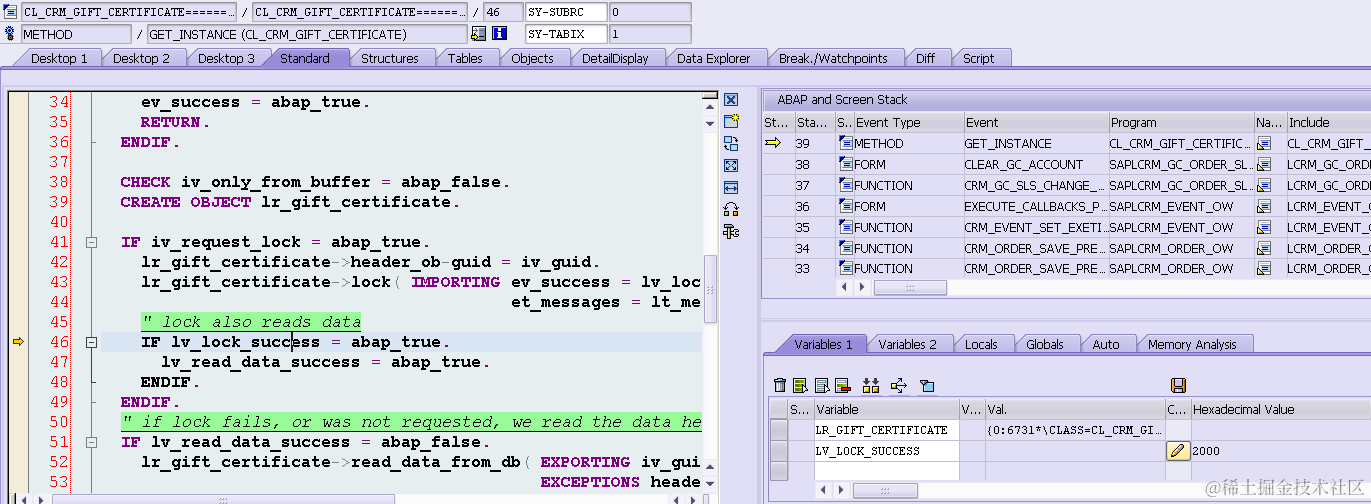Screen dimensions: 1371x504
Task: Click the Event Type column header
Action: pyautogui.click(x=908, y=122)
